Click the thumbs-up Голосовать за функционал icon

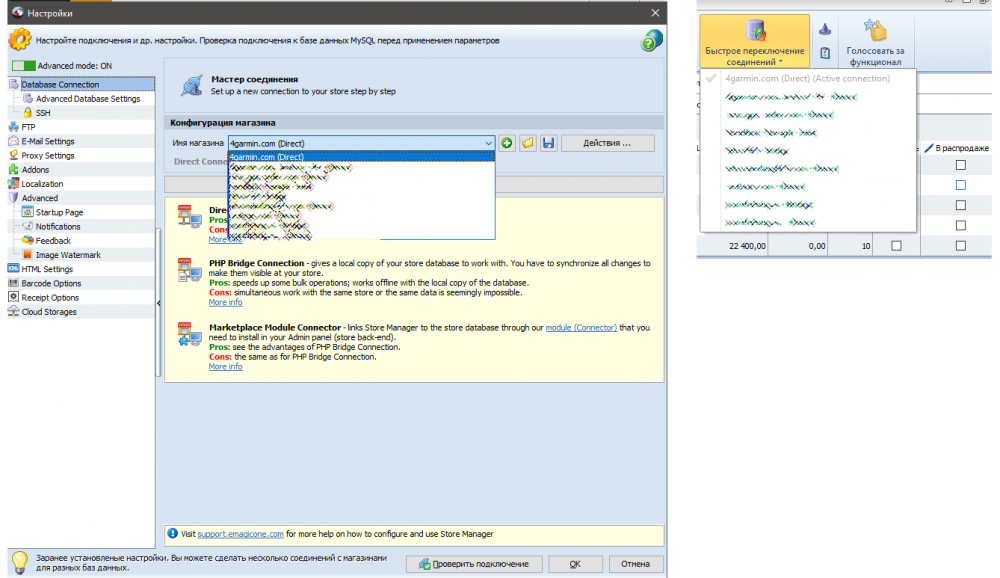click(x=876, y=31)
